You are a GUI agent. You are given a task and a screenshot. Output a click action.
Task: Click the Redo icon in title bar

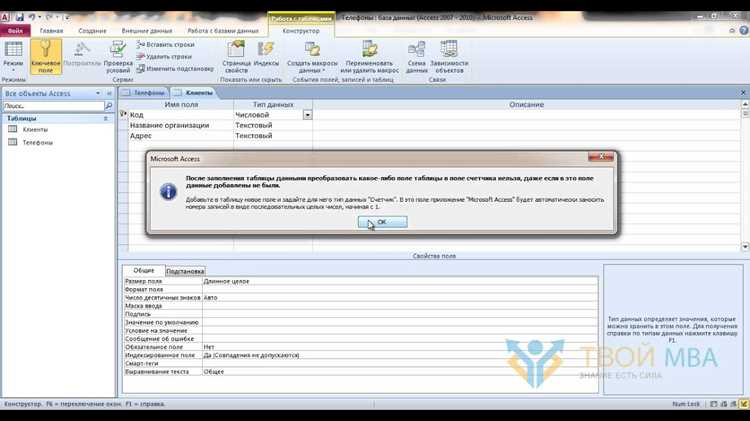coord(49,17)
